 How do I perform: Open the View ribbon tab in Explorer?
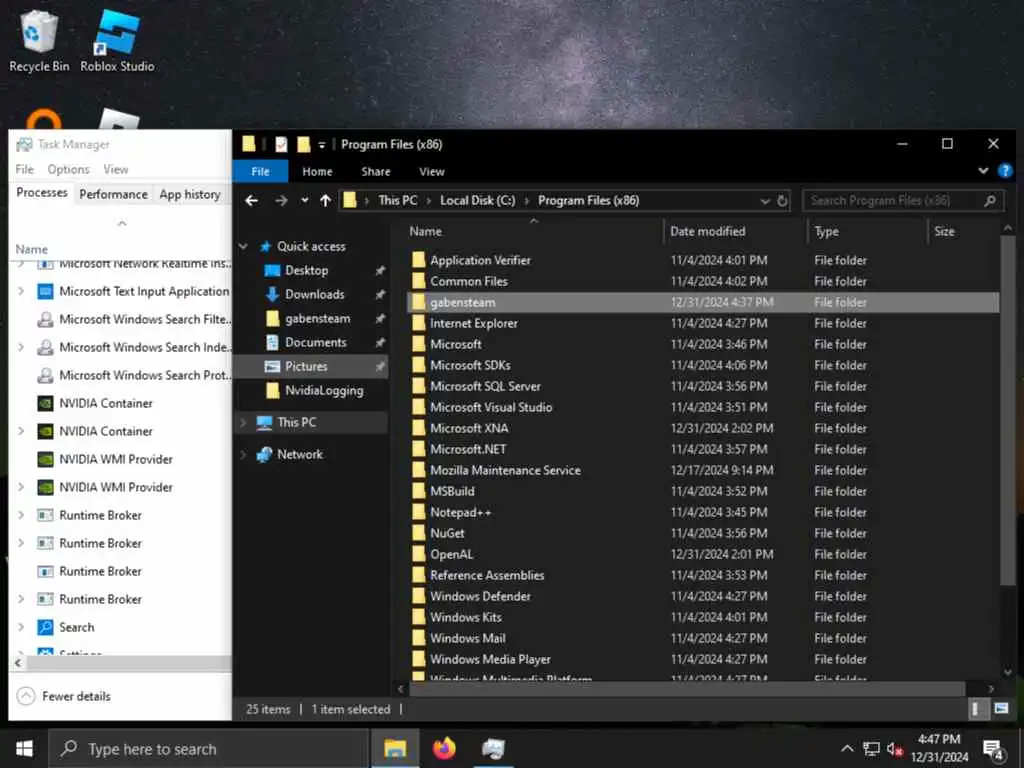click(432, 171)
